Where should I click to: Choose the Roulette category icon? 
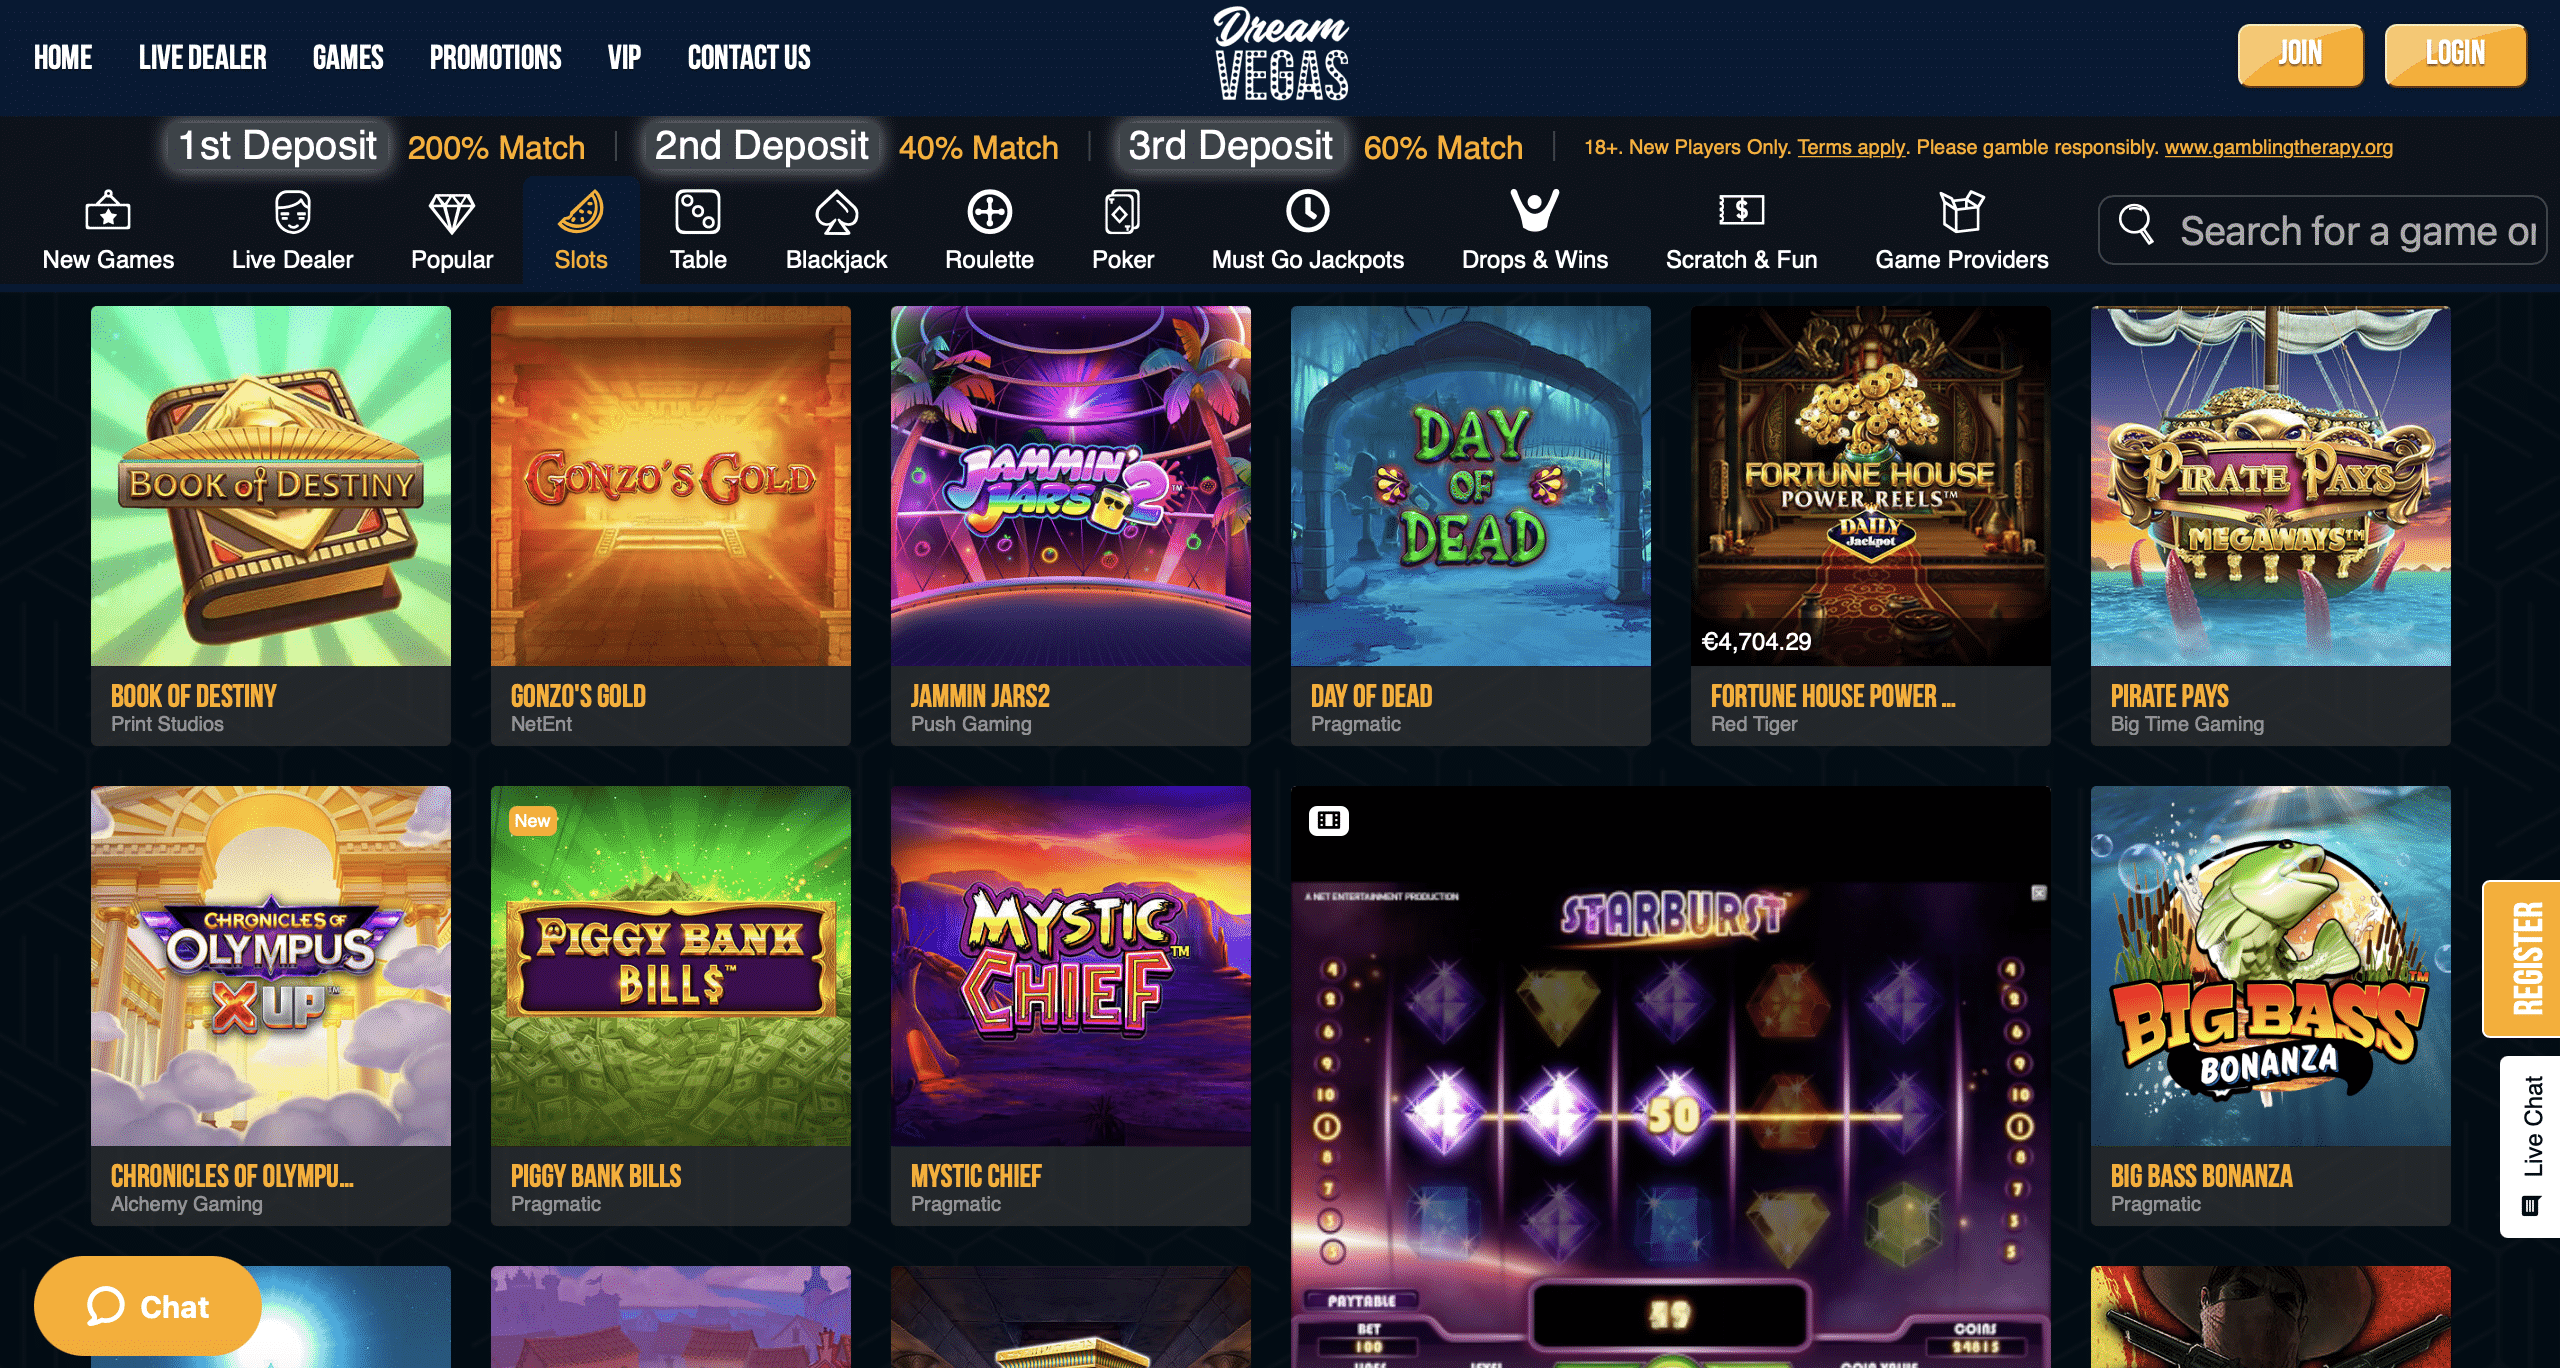pyautogui.click(x=989, y=212)
